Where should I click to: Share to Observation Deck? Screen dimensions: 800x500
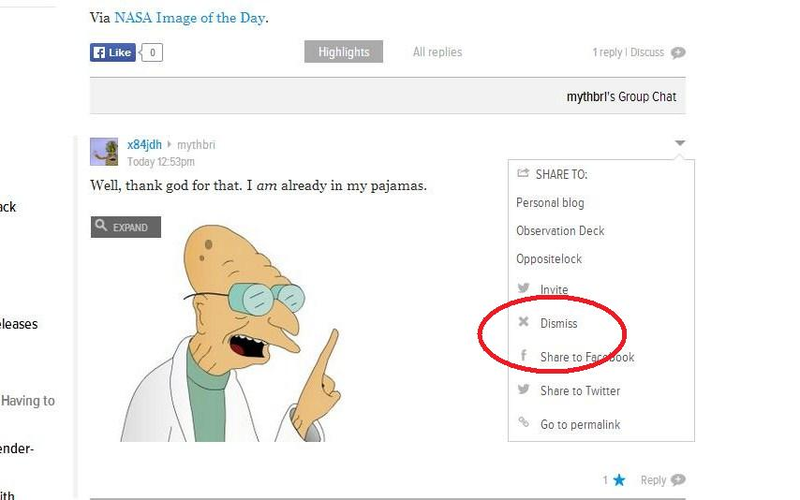560,231
